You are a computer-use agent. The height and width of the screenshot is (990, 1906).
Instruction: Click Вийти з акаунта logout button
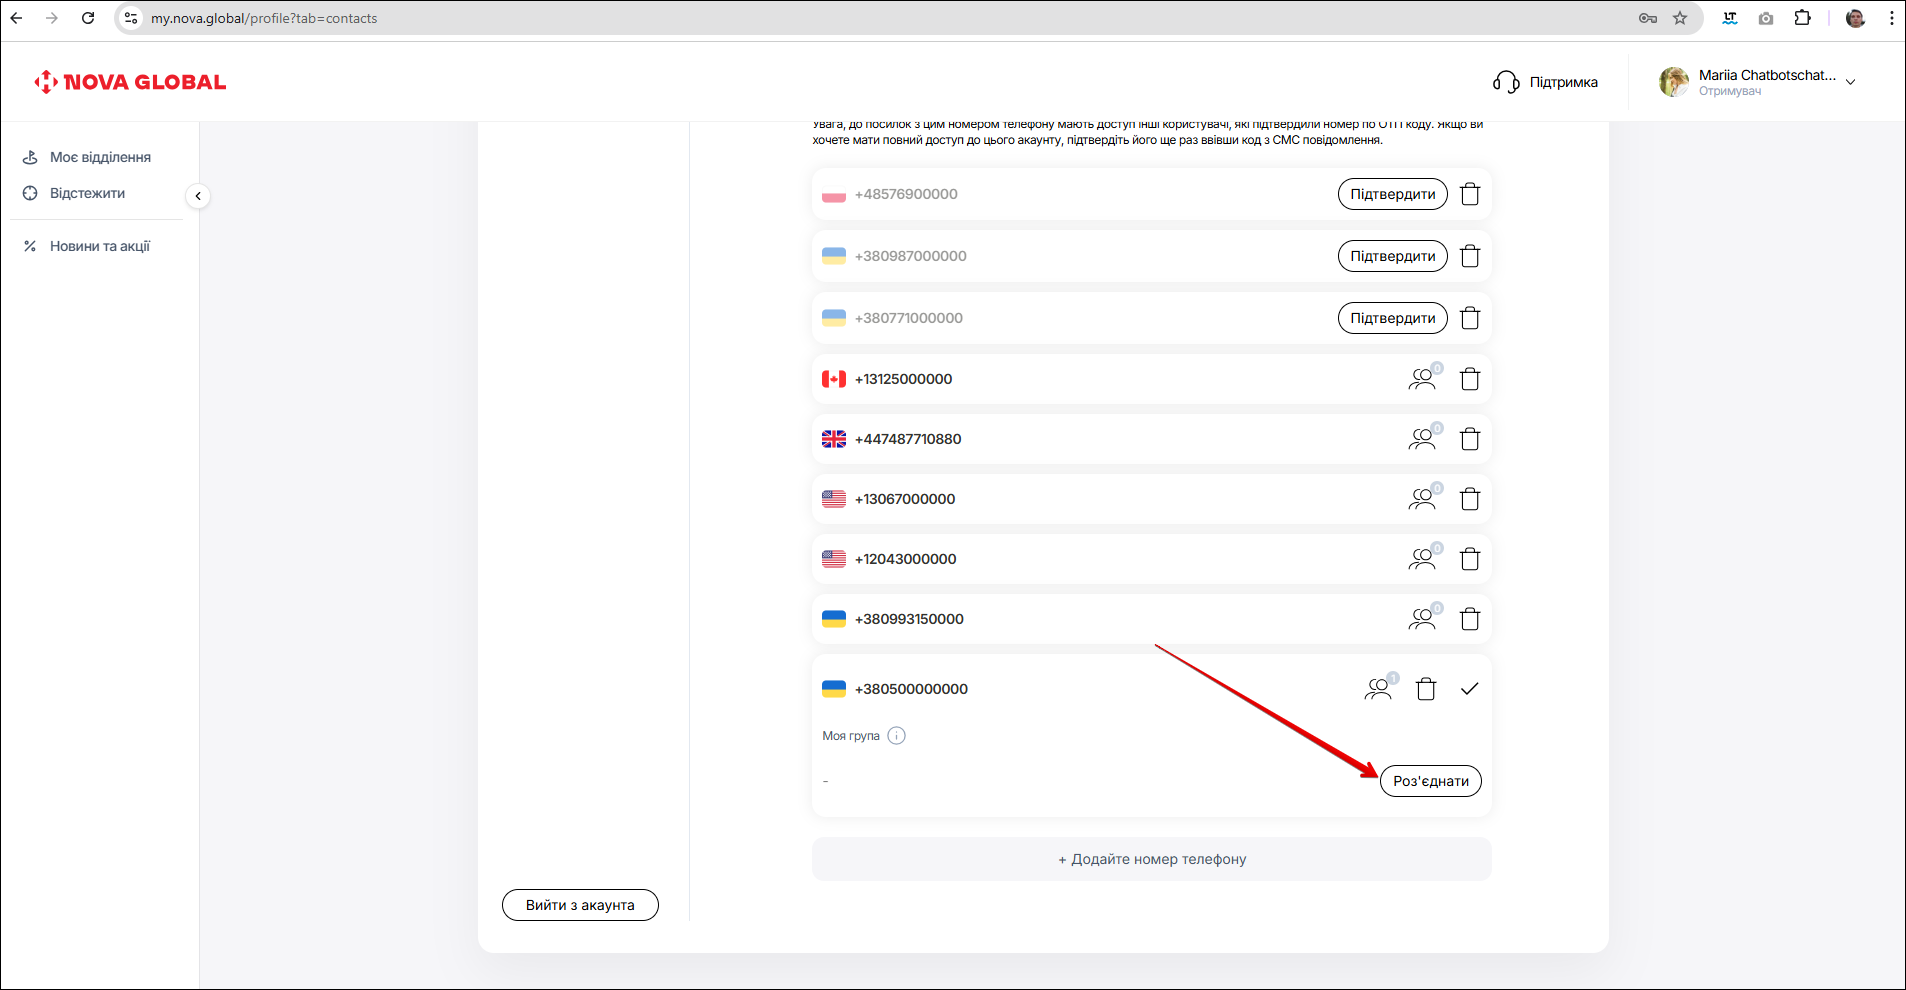point(580,905)
